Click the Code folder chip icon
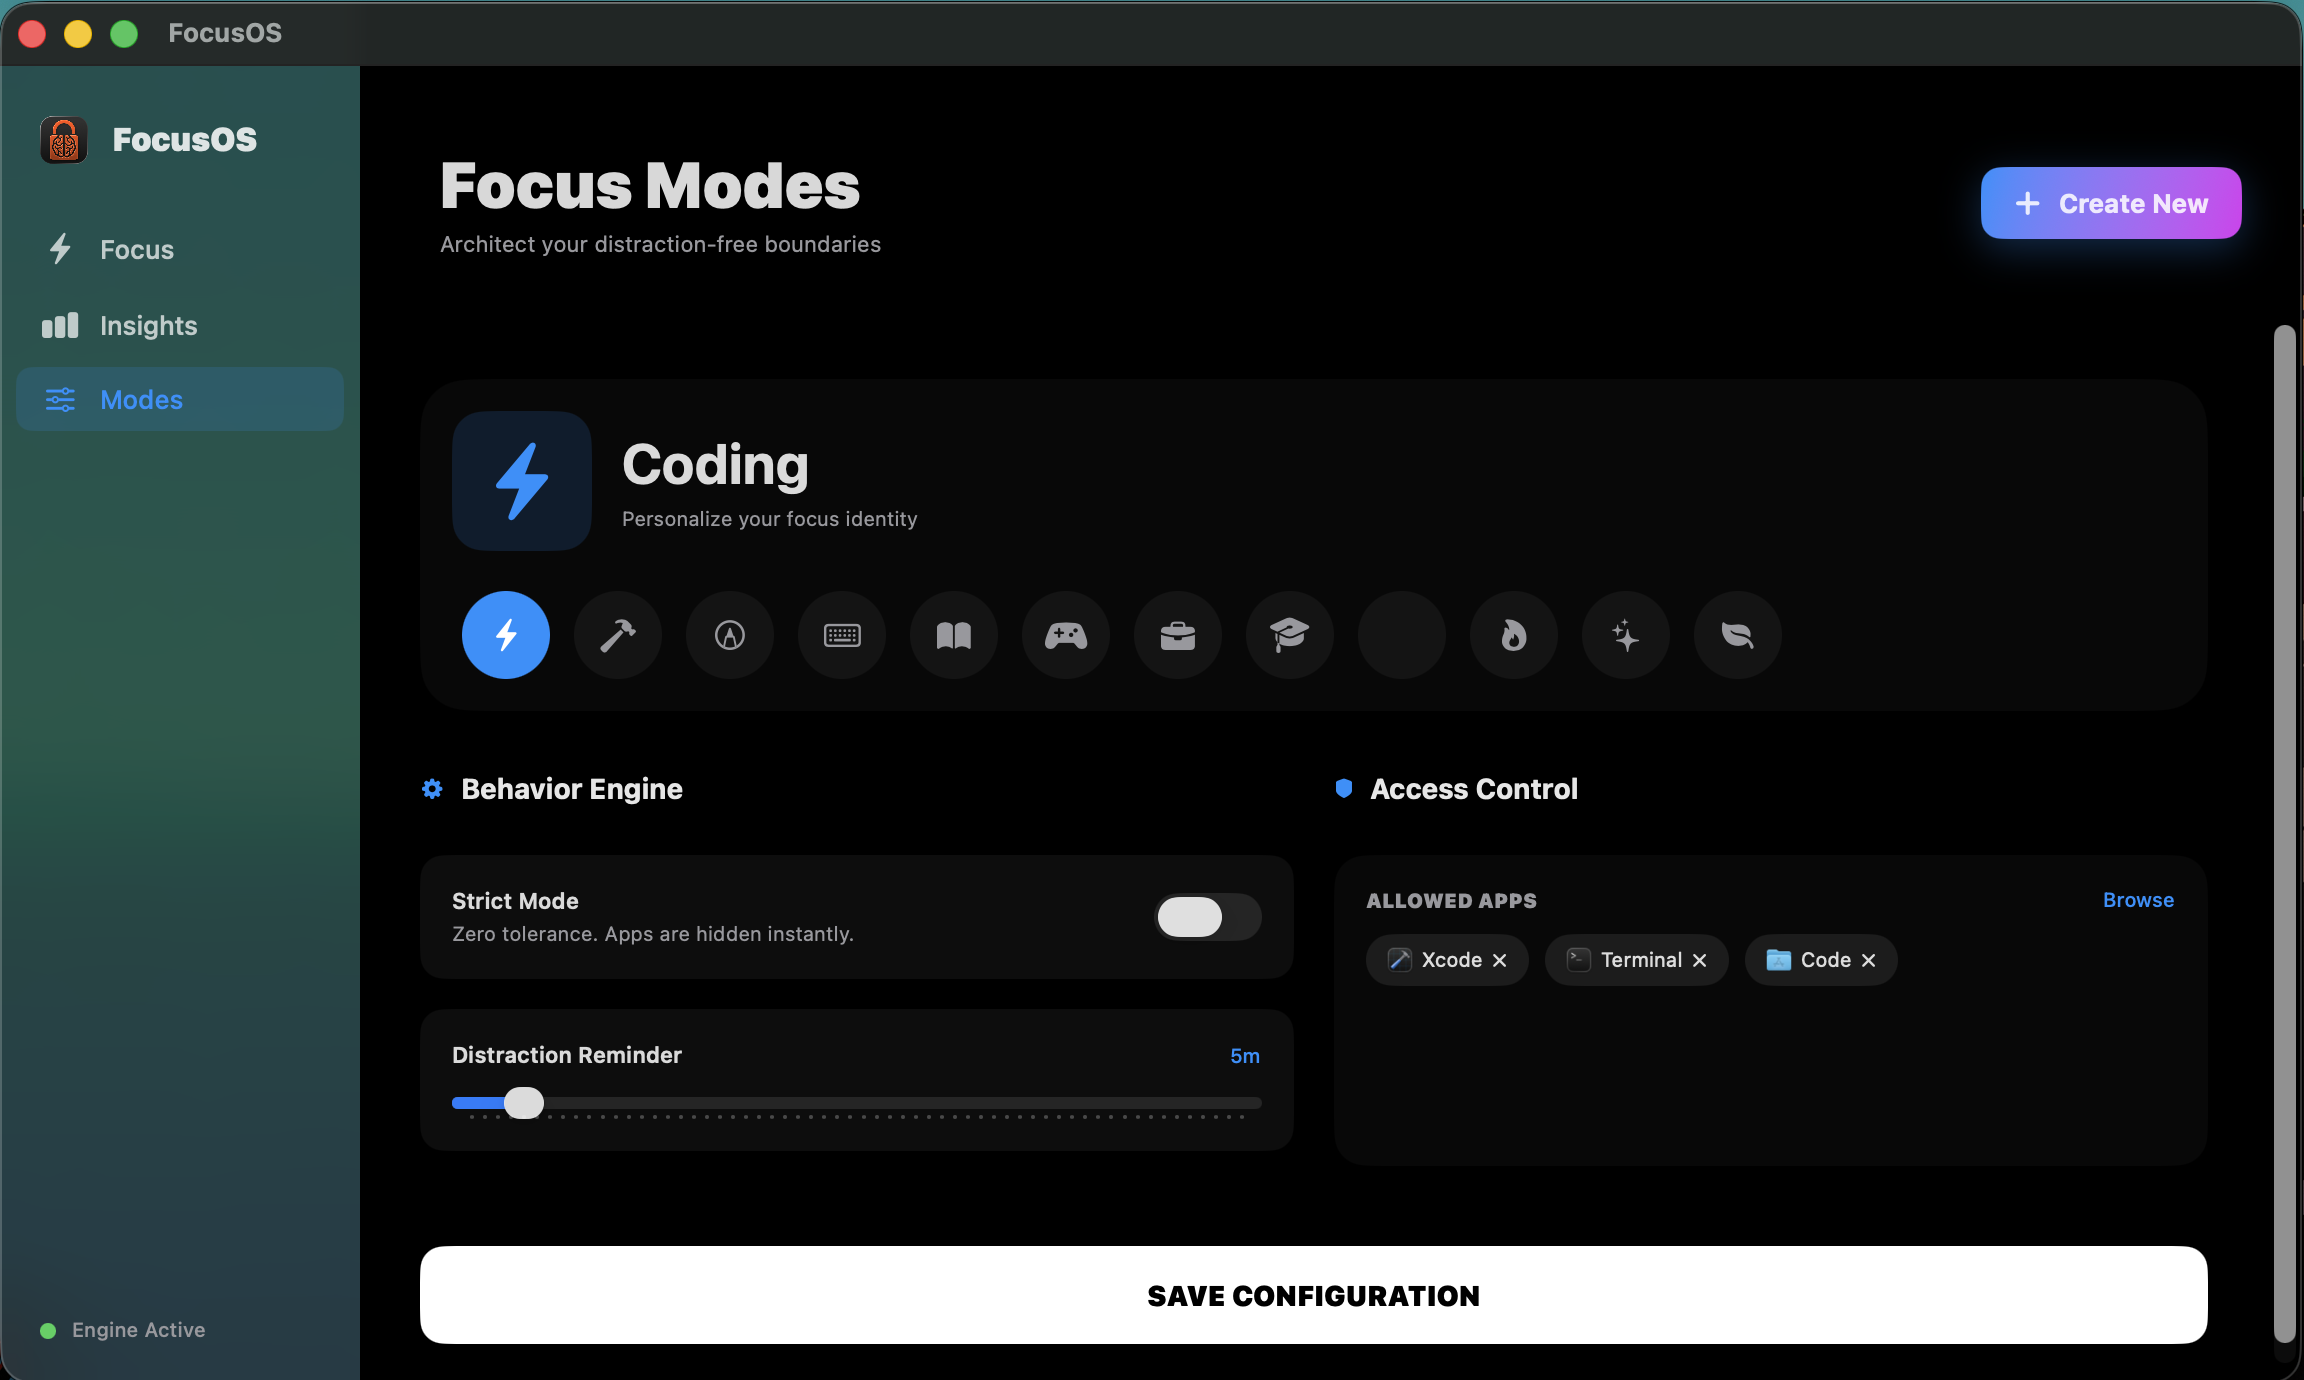2304x1380 pixels. click(x=1778, y=960)
